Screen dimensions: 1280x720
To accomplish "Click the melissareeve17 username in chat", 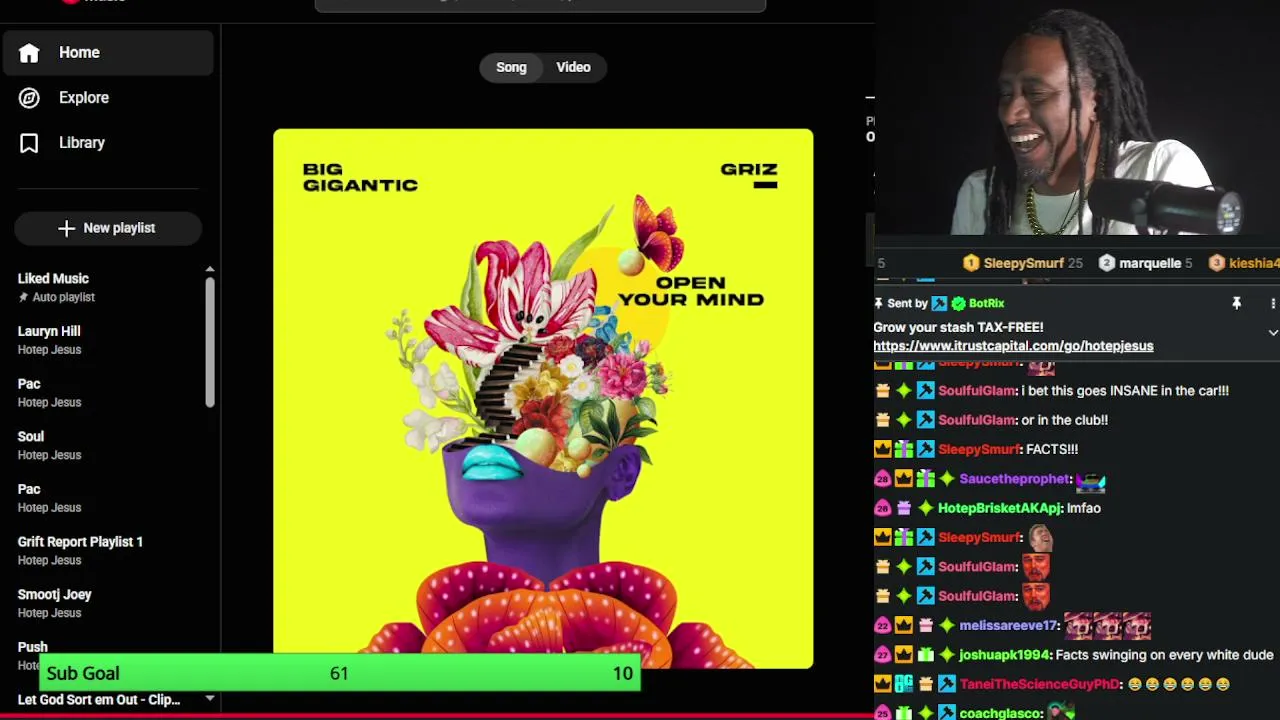I will point(1008,625).
